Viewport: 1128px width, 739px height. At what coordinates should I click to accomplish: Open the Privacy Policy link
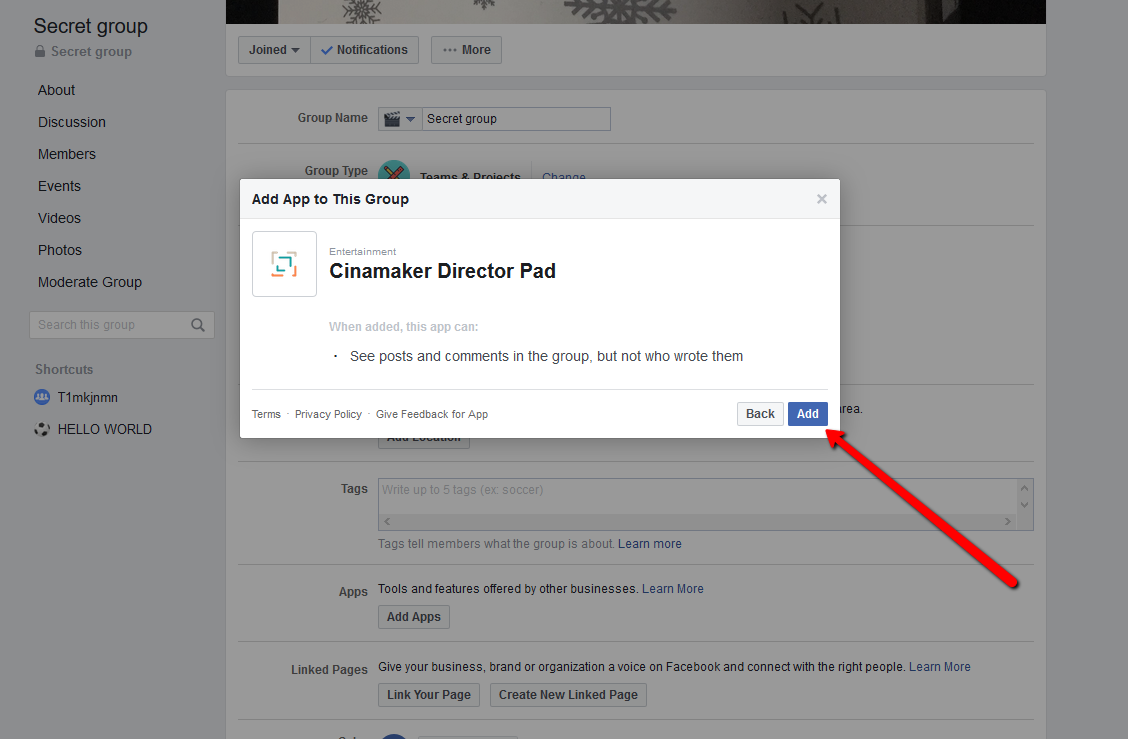(x=328, y=414)
